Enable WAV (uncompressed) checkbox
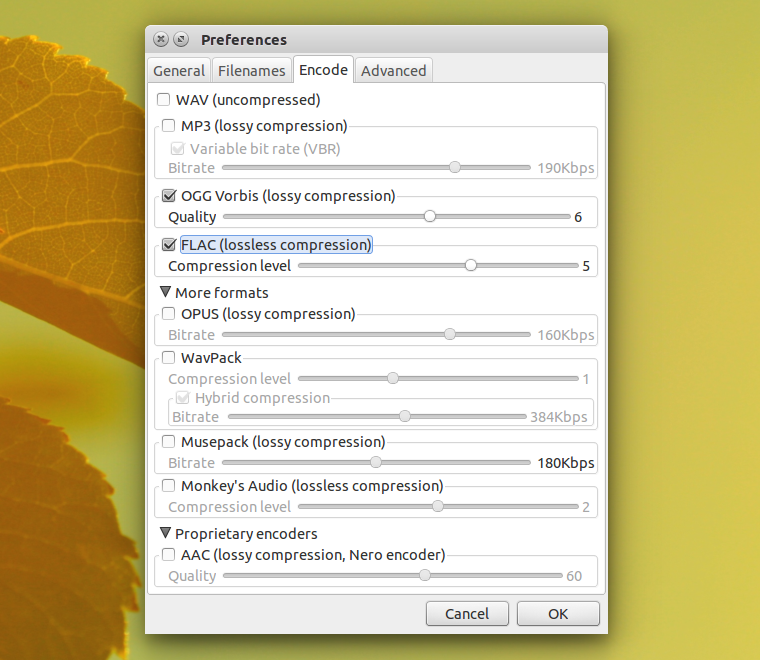This screenshot has width=760, height=660. coord(163,100)
